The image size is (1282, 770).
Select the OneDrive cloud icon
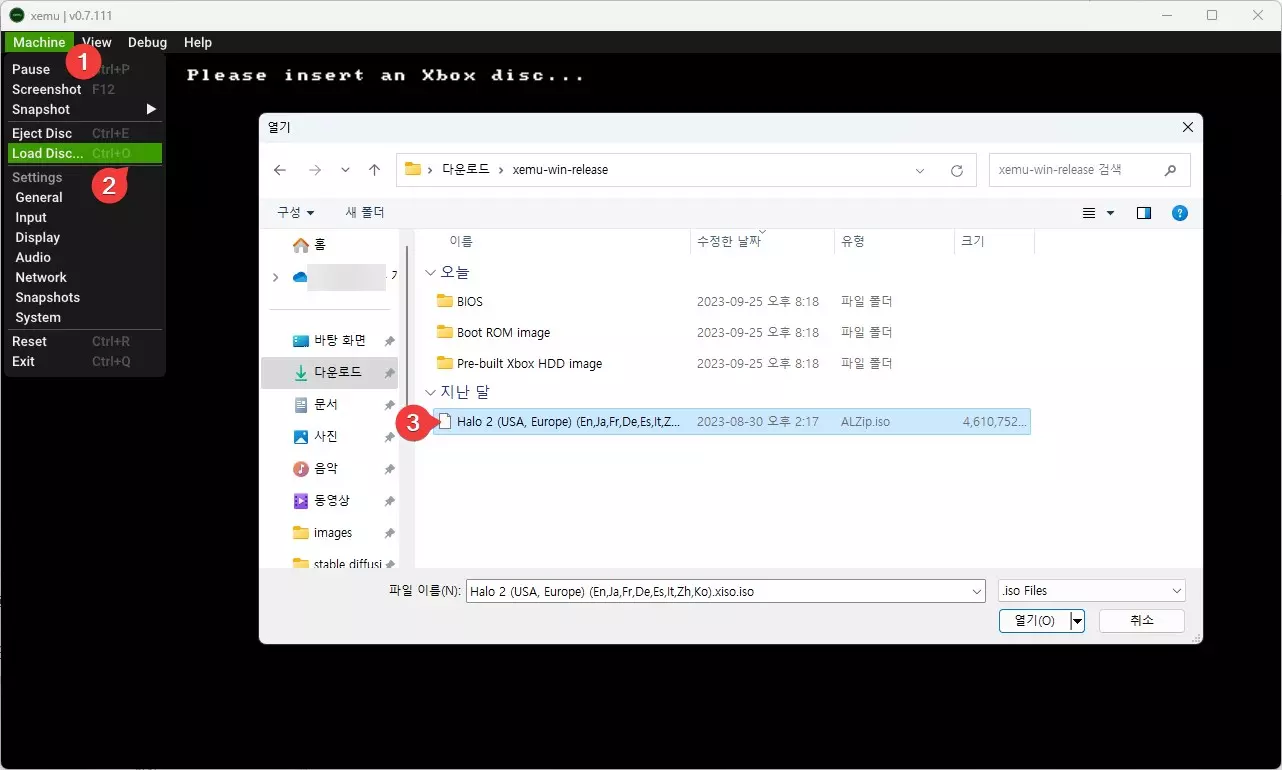click(x=300, y=277)
